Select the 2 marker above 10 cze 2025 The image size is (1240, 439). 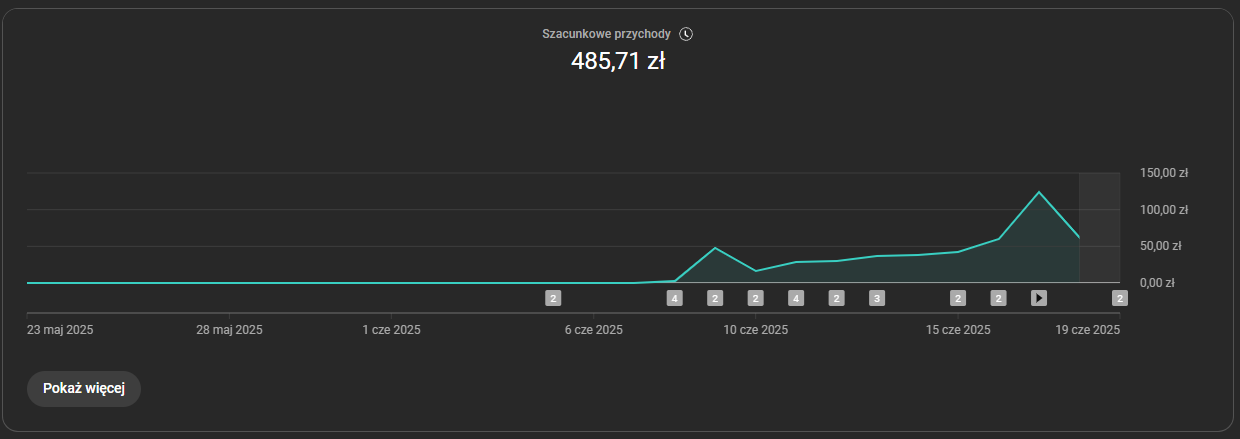756,297
